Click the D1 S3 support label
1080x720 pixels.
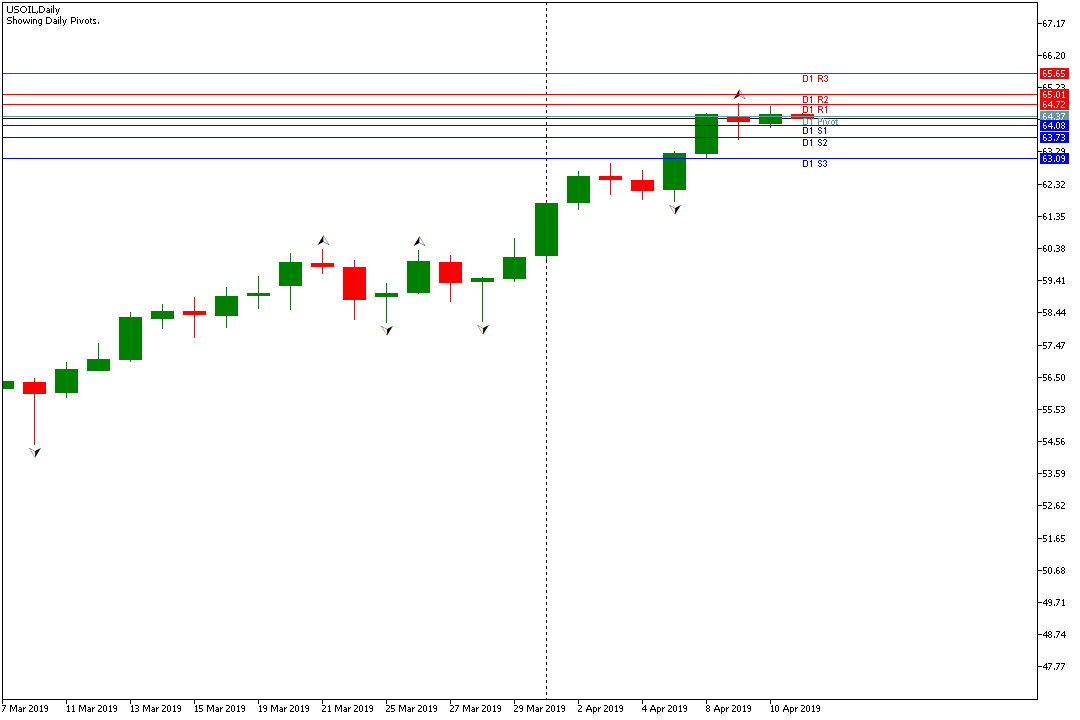pyautogui.click(x=815, y=163)
